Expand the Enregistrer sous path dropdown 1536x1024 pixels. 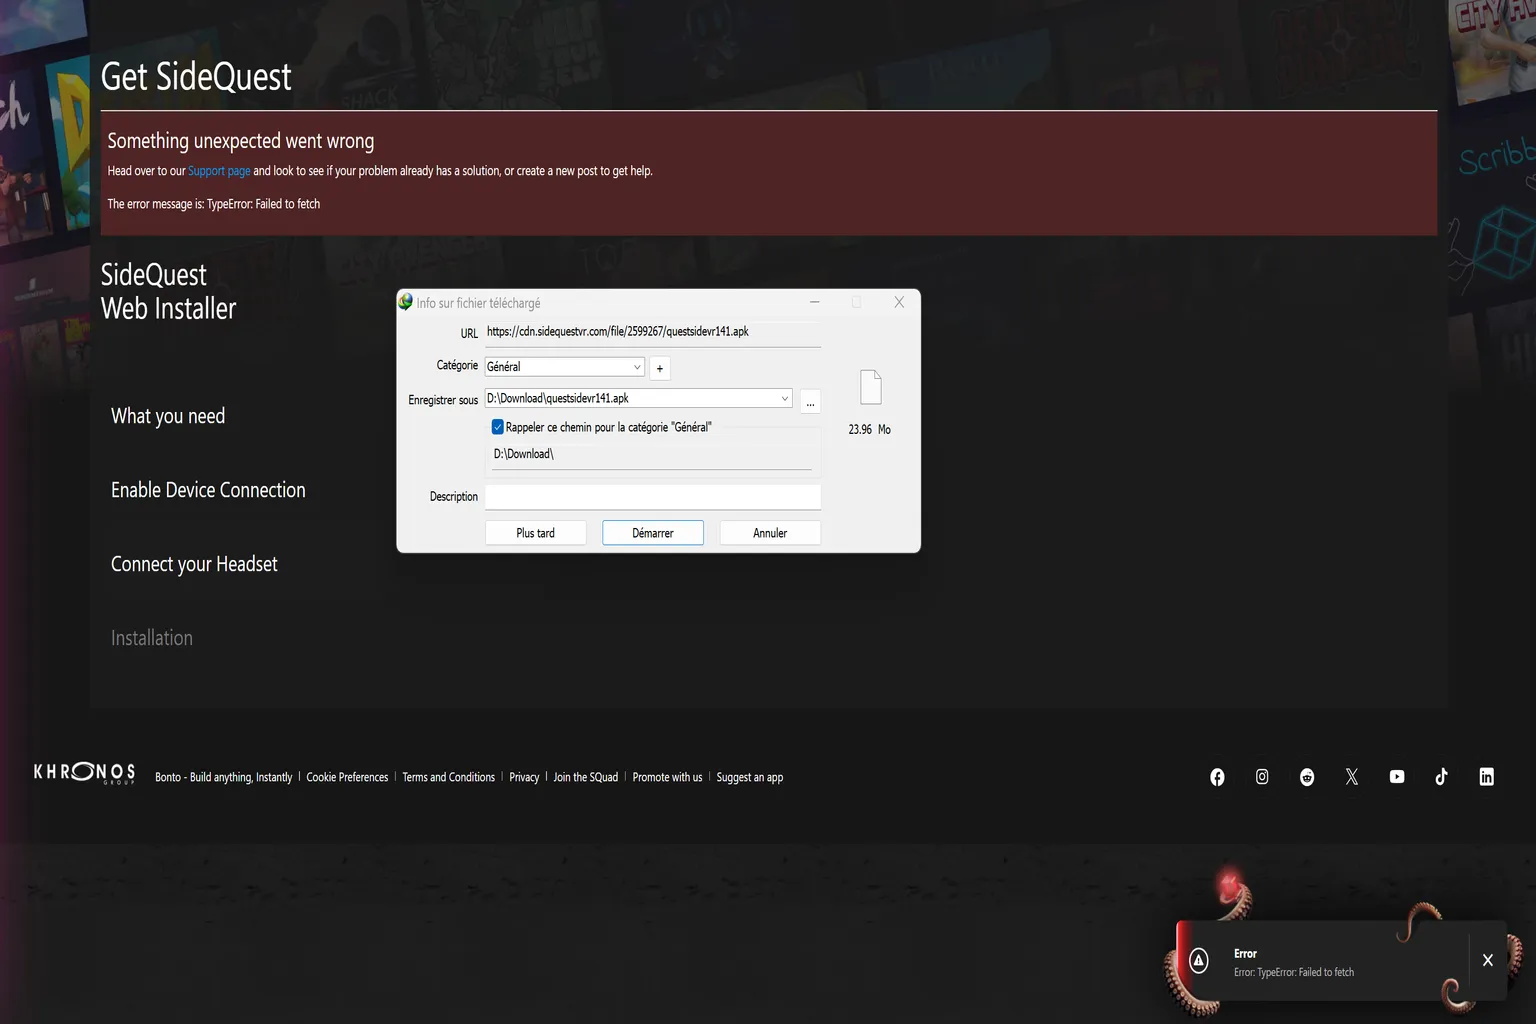click(784, 398)
